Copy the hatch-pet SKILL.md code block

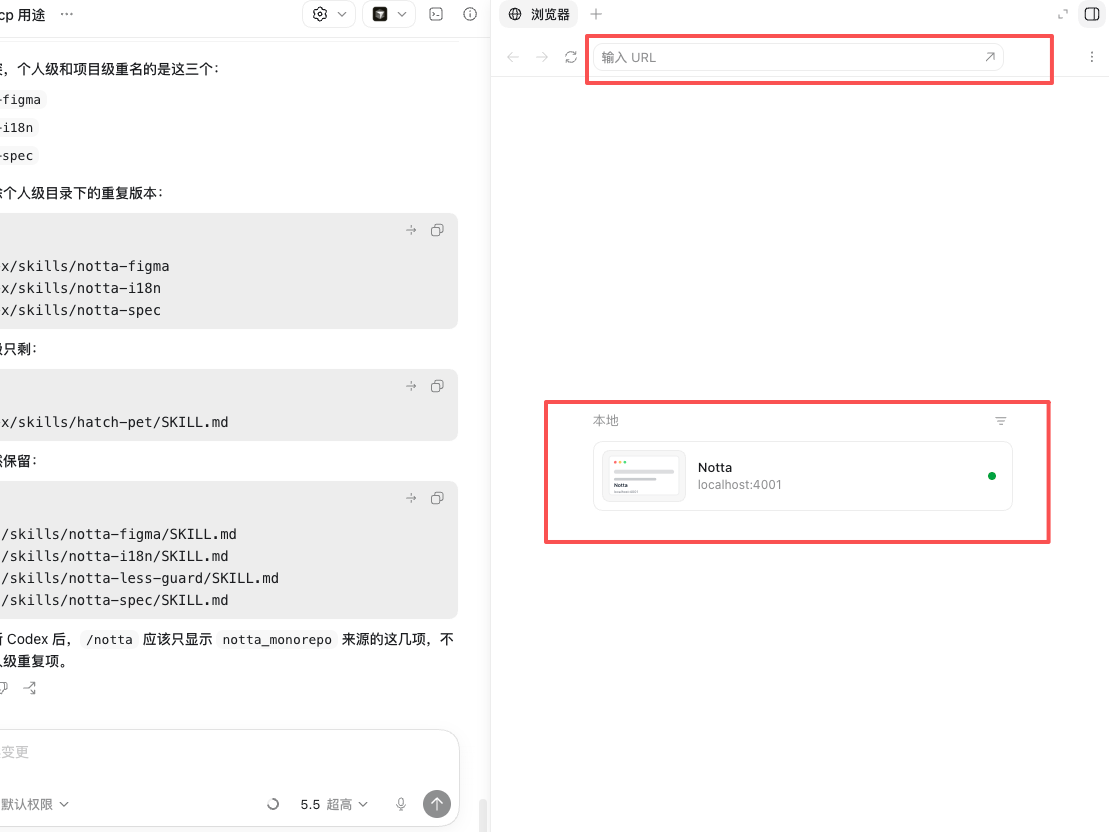click(x=437, y=386)
